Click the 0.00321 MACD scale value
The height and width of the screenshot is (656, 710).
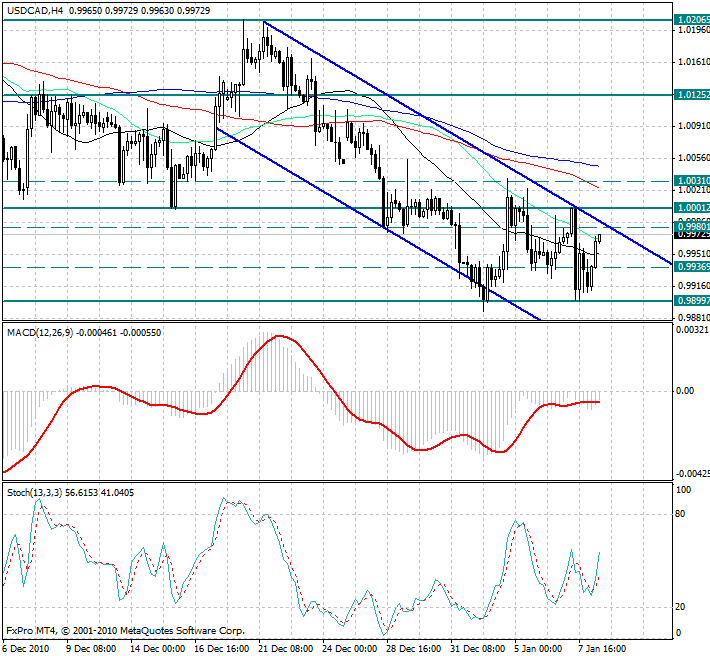(692, 330)
